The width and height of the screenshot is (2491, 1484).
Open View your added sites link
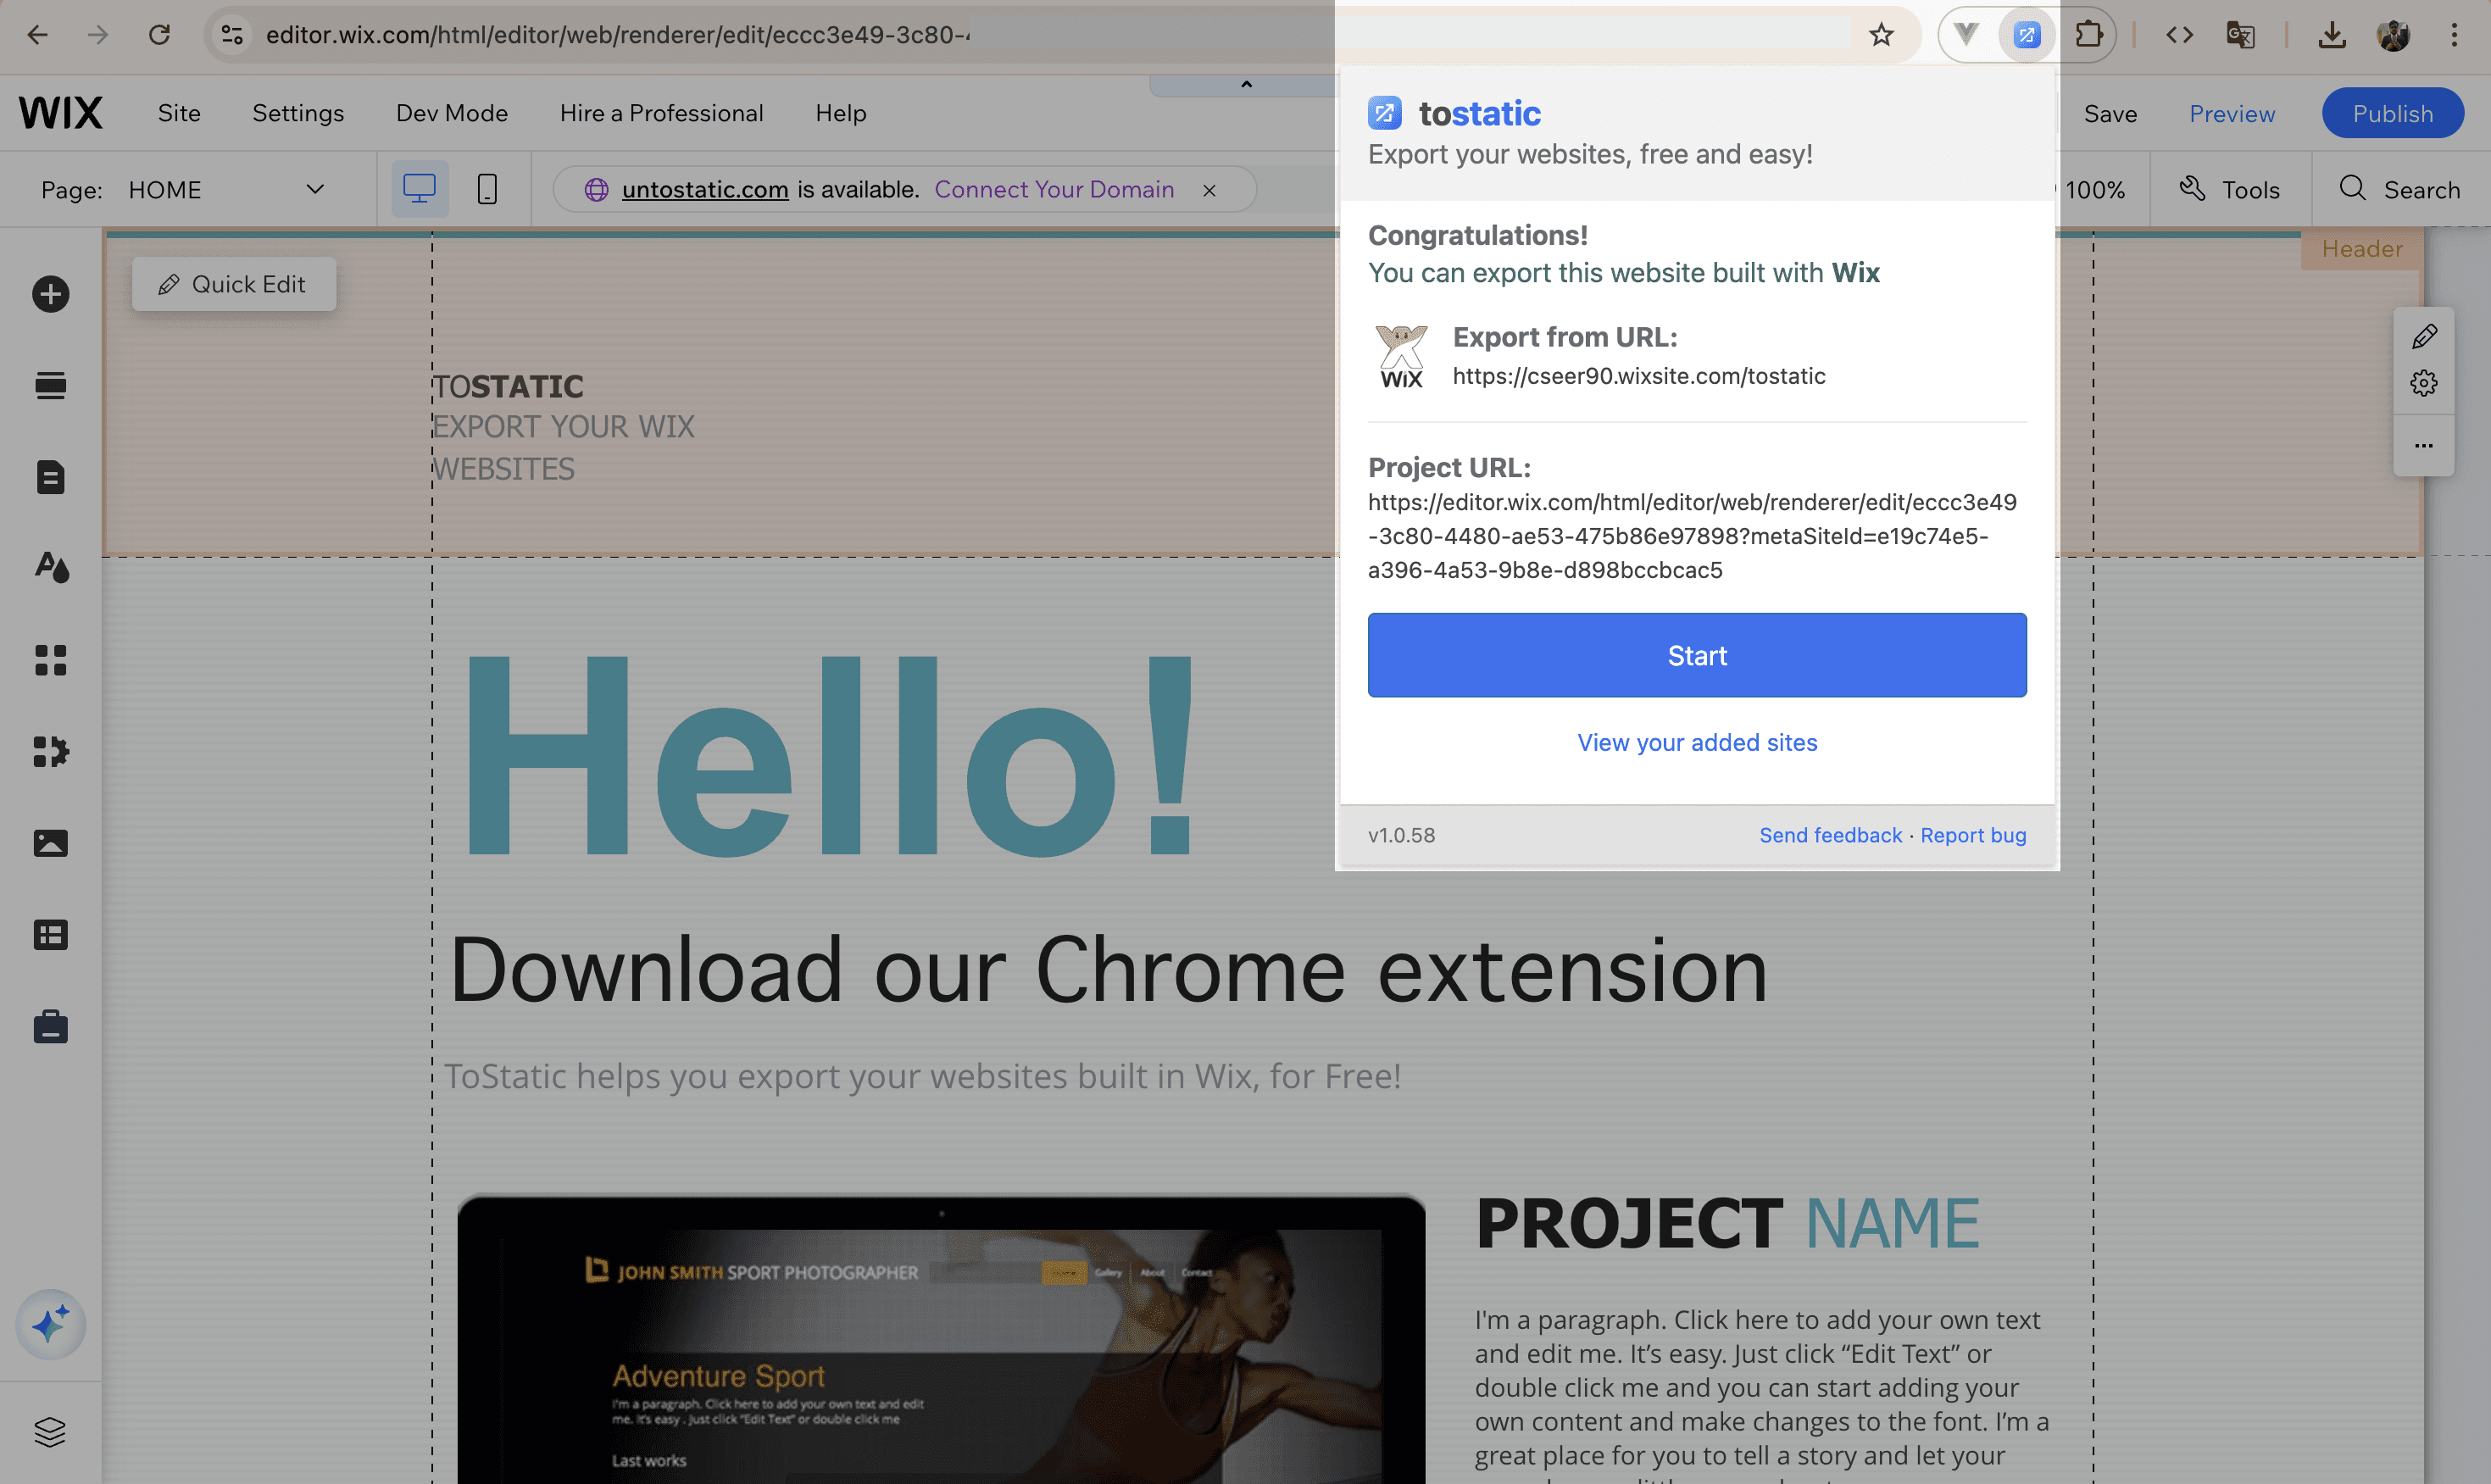point(1697,742)
